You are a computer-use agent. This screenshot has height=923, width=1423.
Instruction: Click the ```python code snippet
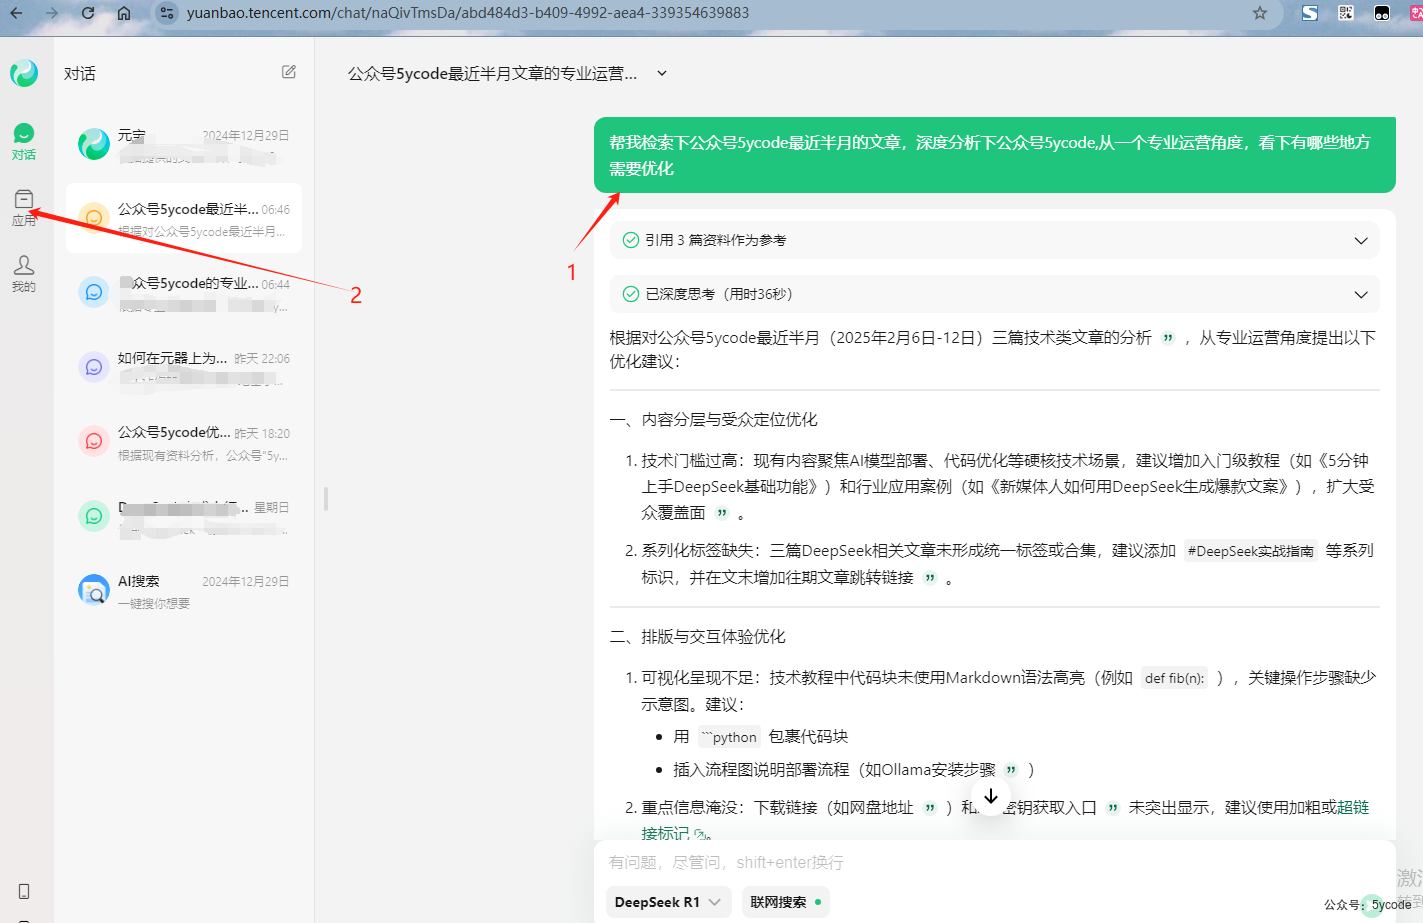(729, 737)
